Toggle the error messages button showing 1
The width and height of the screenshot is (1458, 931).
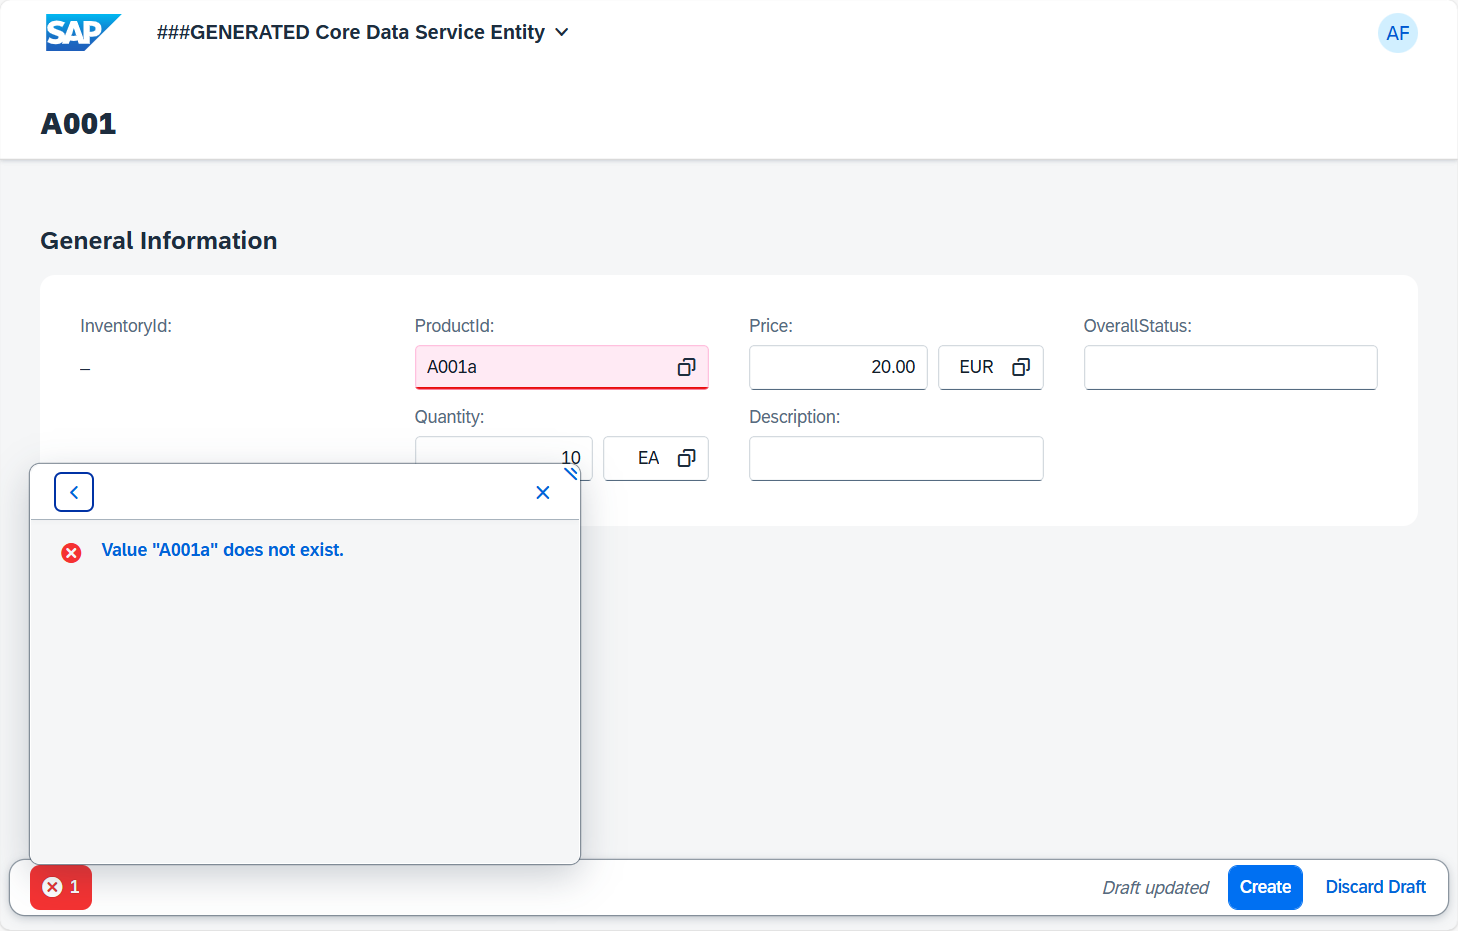[61, 887]
